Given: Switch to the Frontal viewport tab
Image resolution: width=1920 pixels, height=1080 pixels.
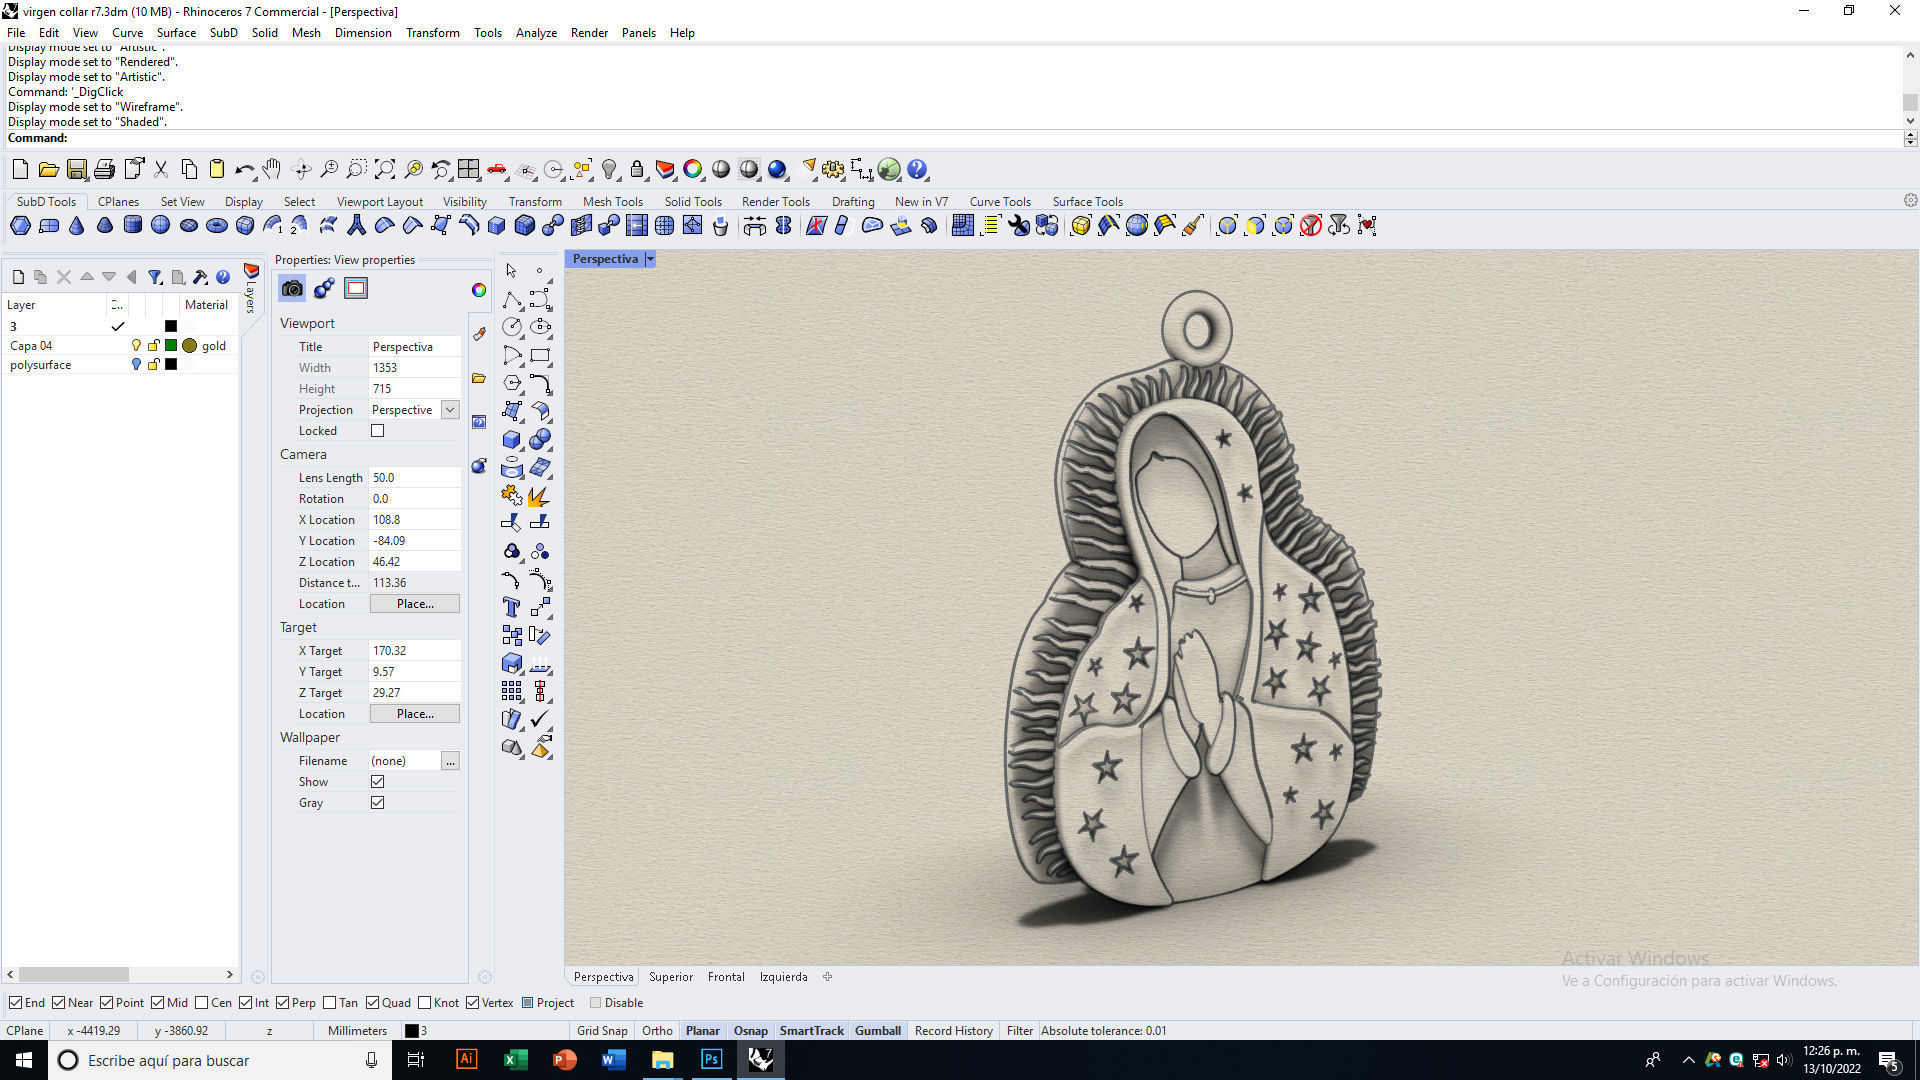Looking at the screenshot, I should tap(726, 977).
